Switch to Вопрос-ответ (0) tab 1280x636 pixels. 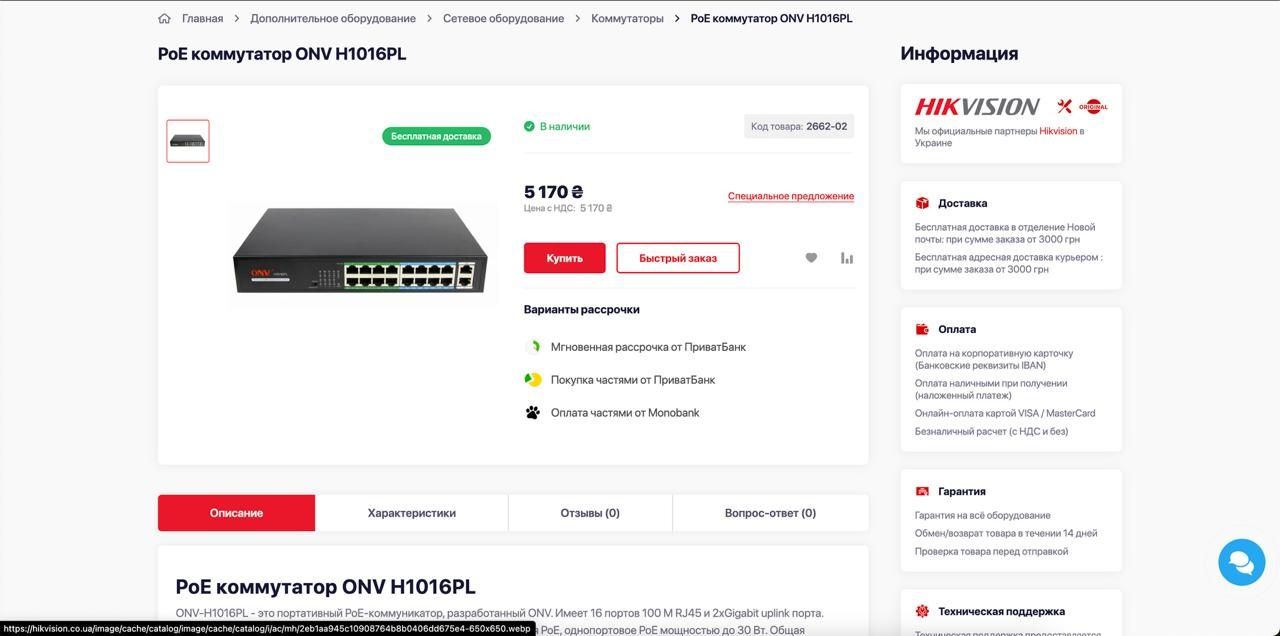click(770, 513)
